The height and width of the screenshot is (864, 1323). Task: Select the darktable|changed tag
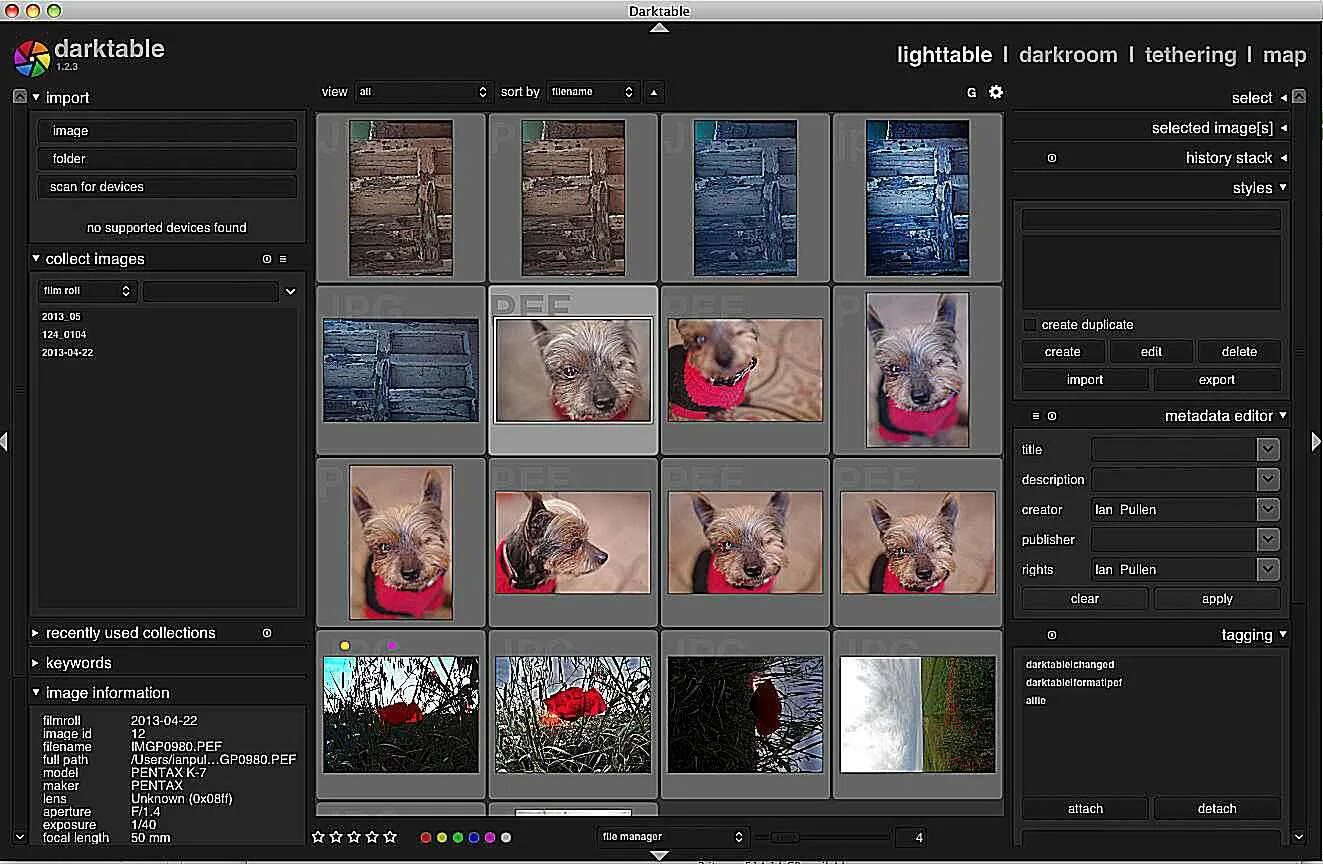(x=1070, y=665)
